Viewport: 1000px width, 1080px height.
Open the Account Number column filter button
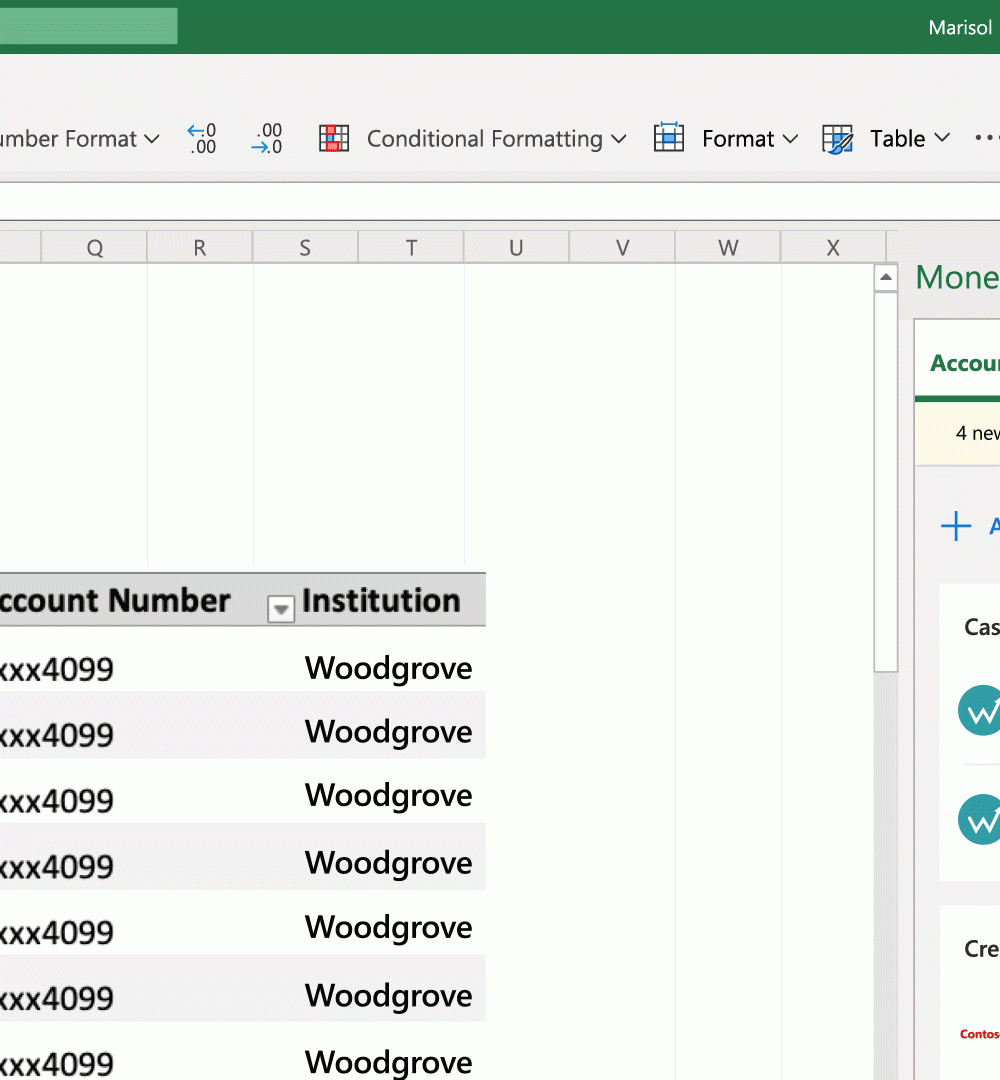pyautogui.click(x=280, y=609)
